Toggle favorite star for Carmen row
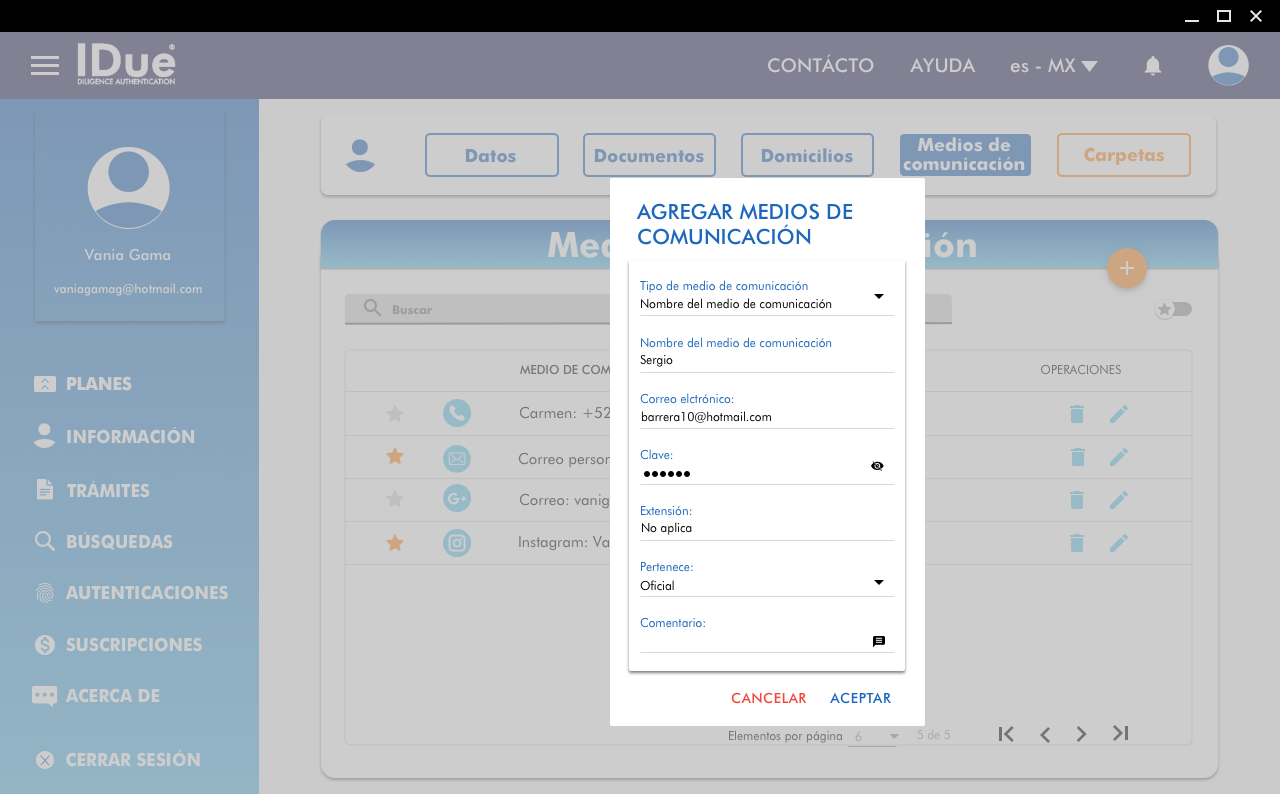 [x=395, y=414]
